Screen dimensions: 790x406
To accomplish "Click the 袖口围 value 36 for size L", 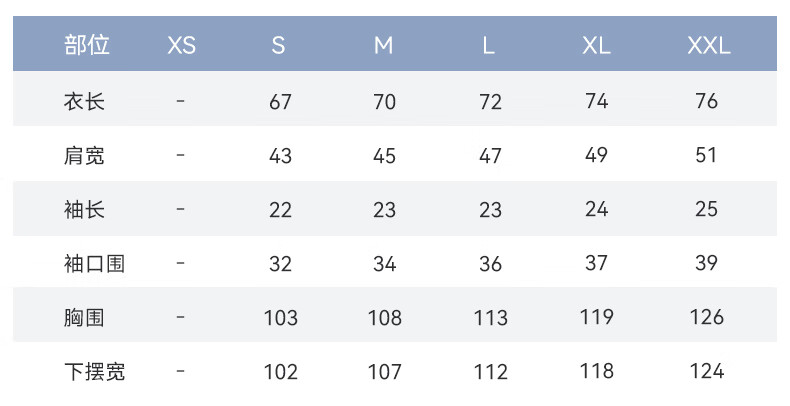I will pyautogui.click(x=490, y=264).
